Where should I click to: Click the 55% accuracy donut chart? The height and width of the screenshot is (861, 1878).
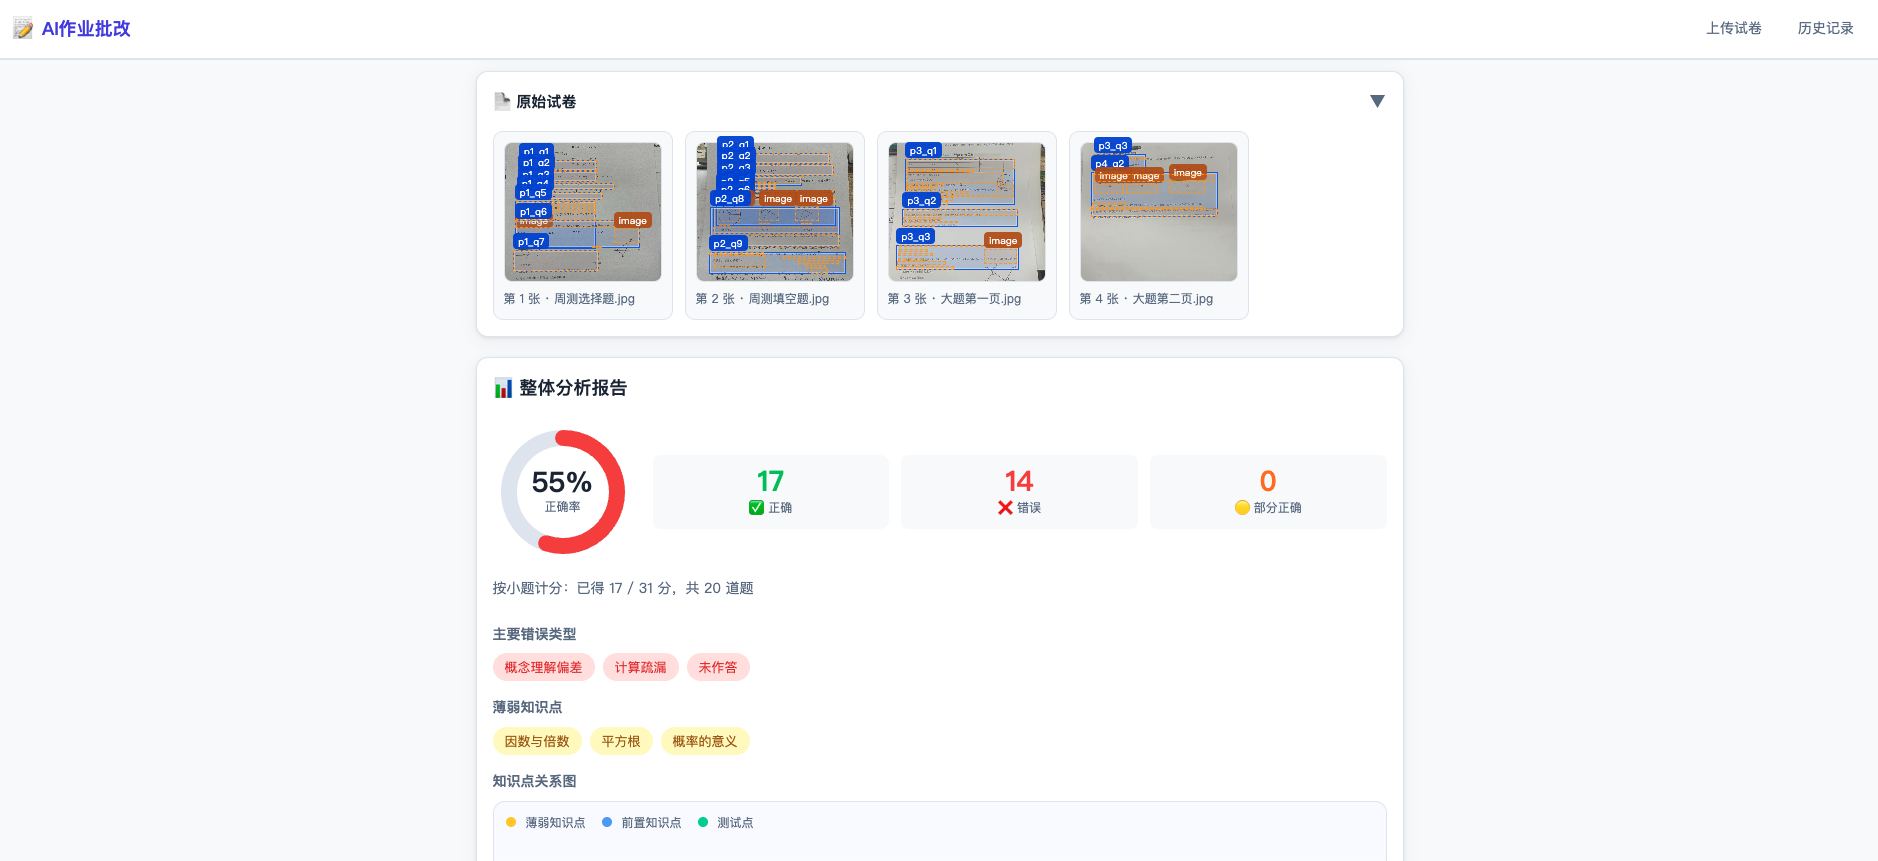[563, 492]
